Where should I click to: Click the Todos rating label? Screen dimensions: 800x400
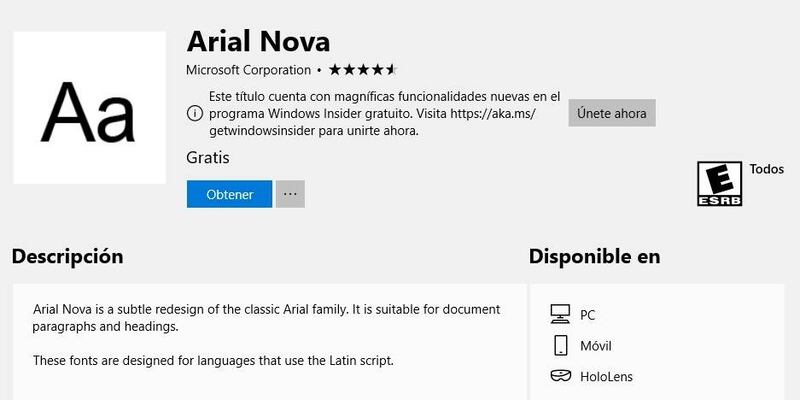coord(767,169)
